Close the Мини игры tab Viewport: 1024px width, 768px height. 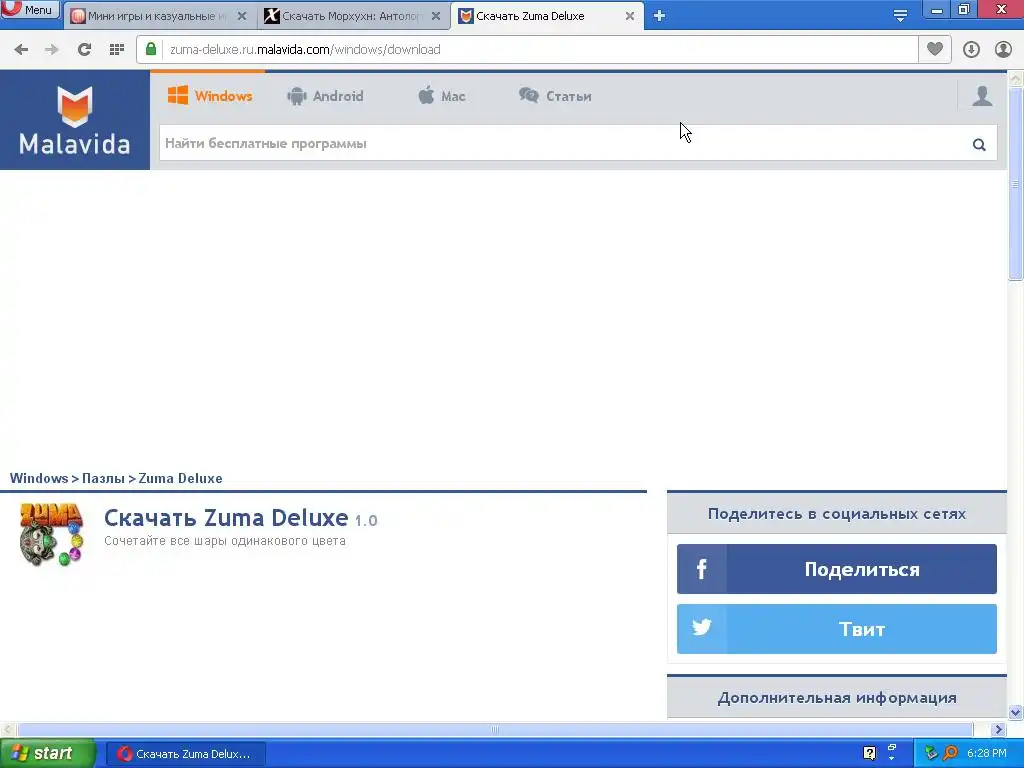[x=242, y=16]
